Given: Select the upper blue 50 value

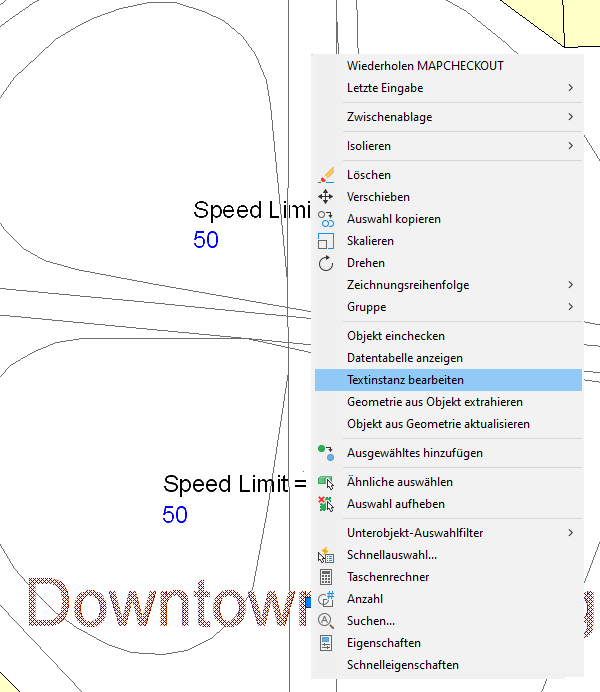Looking at the screenshot, I should coord(206,240).
